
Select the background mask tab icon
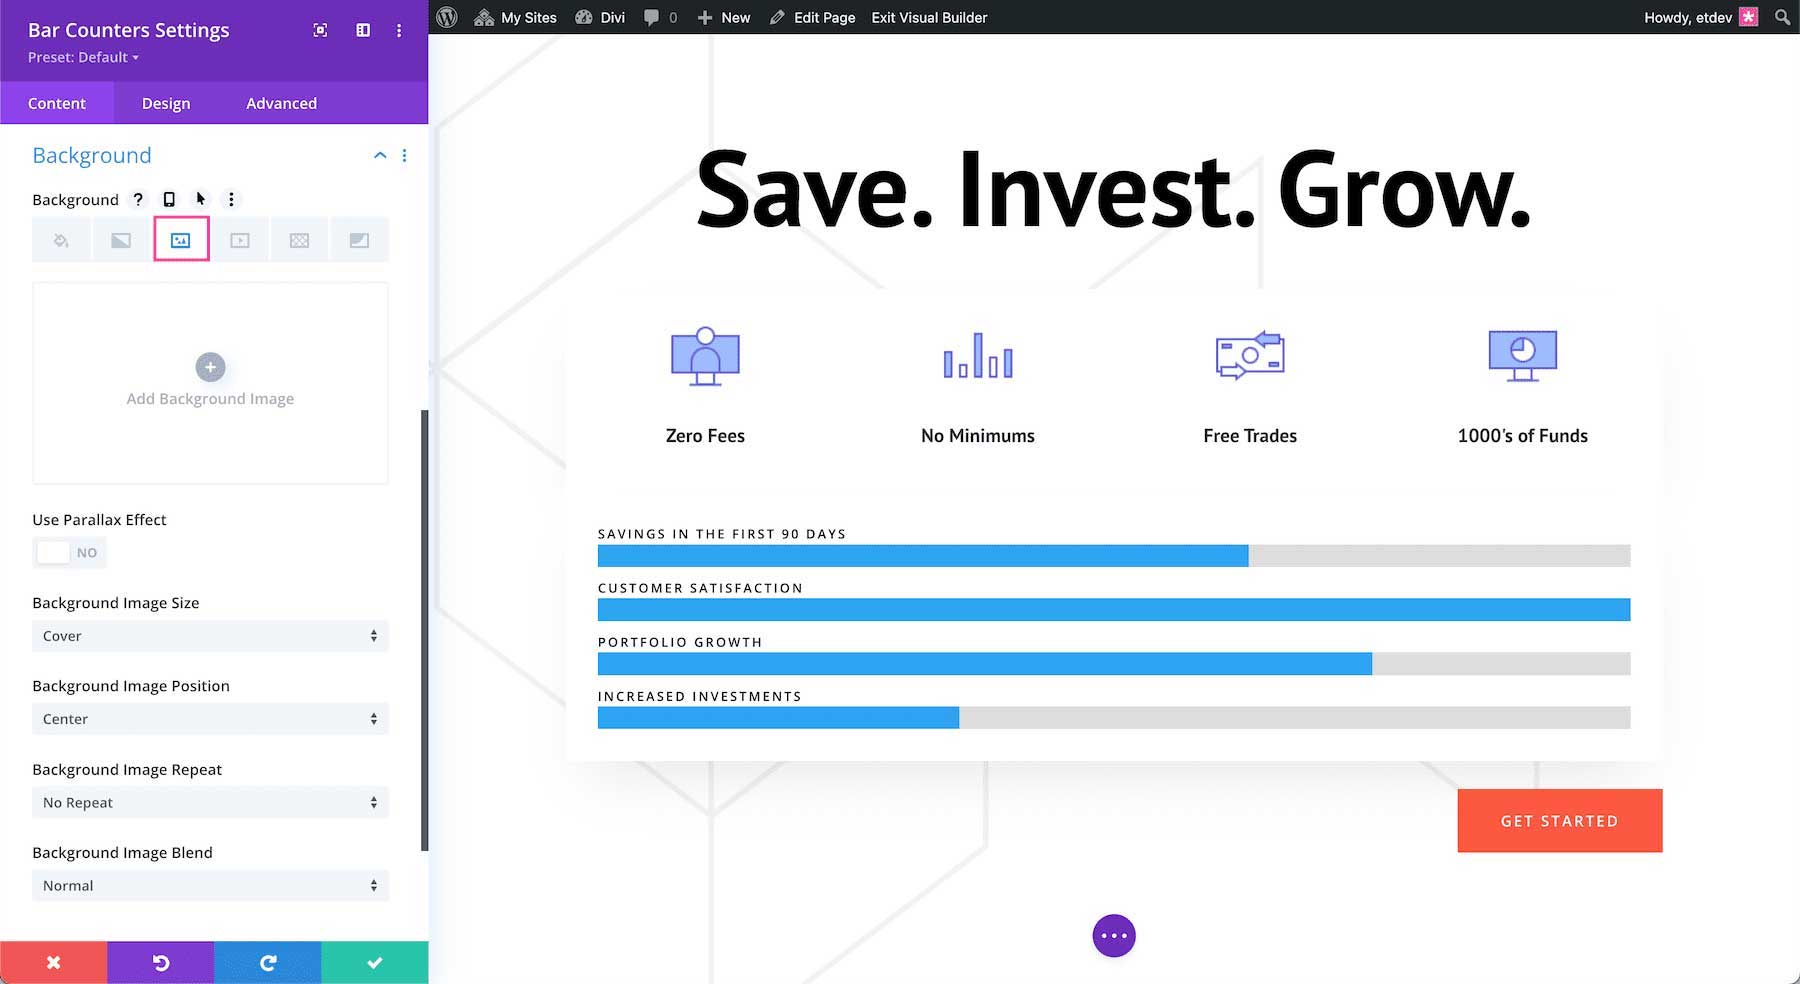[x=359, y=240]
